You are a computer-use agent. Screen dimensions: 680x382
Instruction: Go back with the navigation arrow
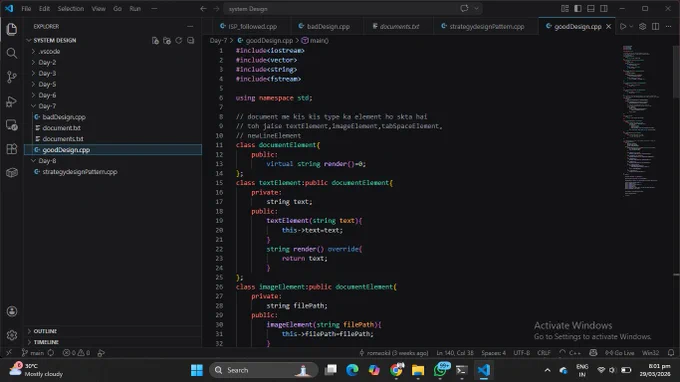203,9
